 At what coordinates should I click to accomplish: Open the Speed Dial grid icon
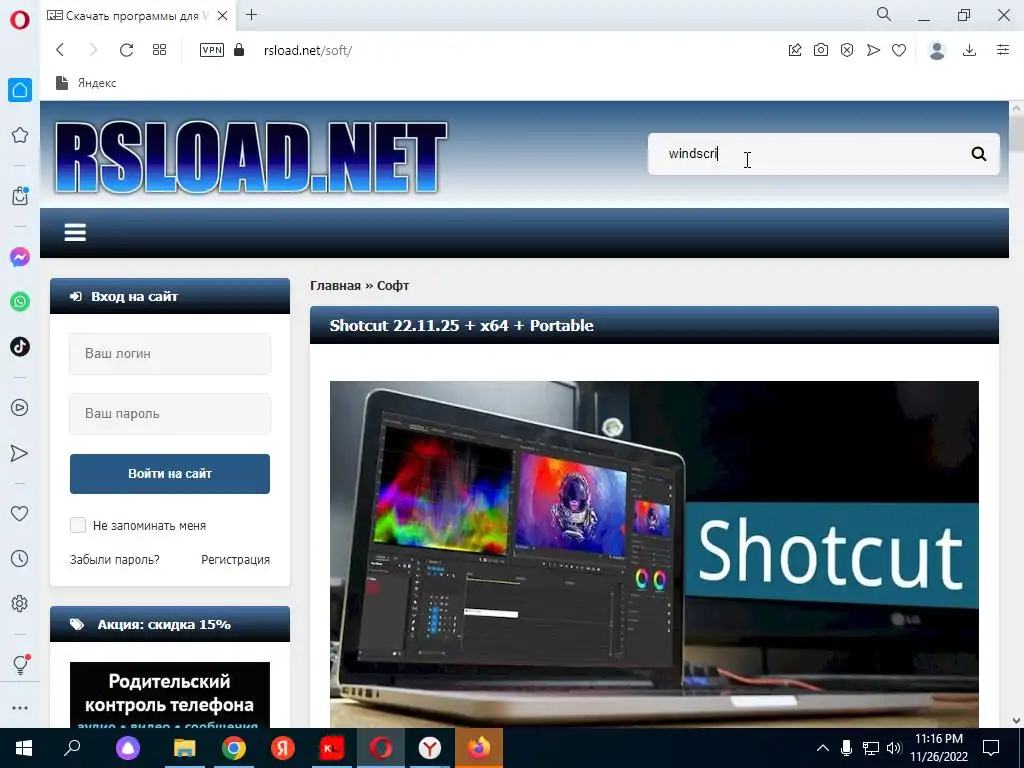[159, 50]
